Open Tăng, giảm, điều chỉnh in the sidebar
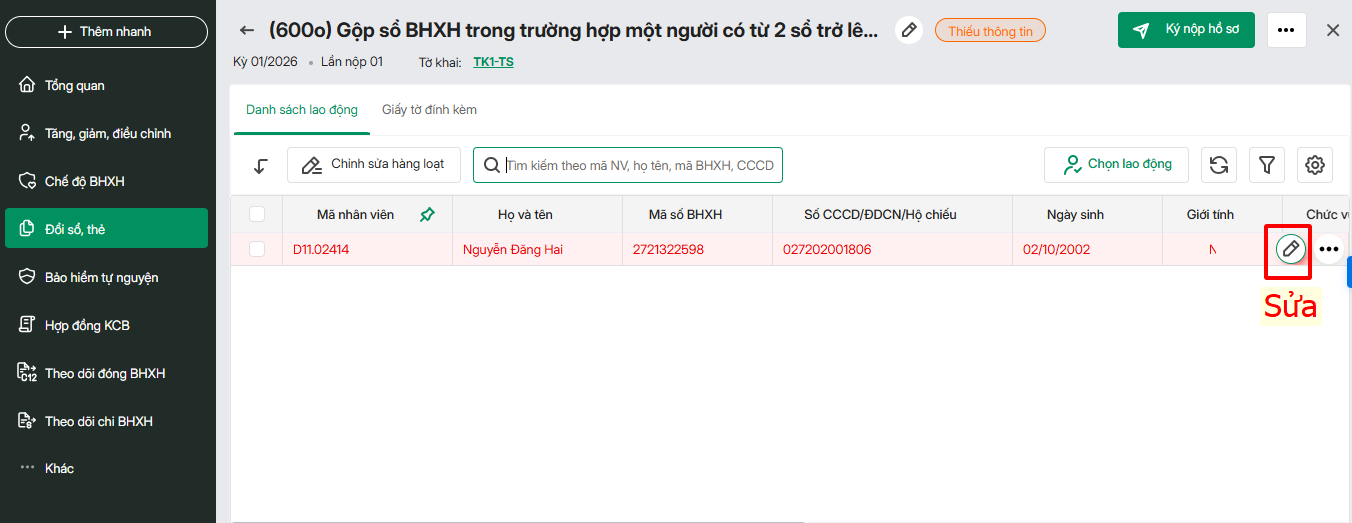This screenshot has height=523, width=1352. 107,133
